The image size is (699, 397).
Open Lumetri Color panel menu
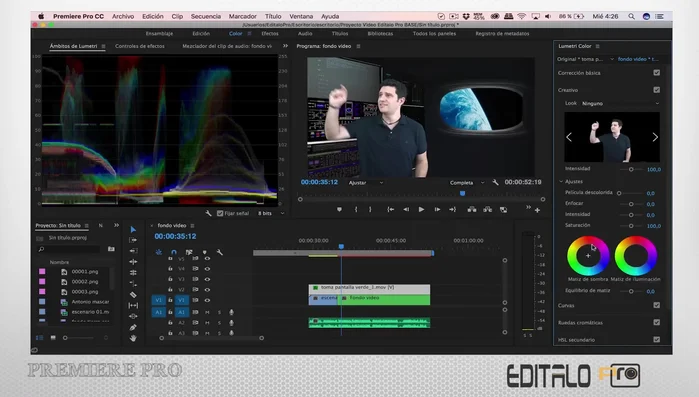point(597,46)
